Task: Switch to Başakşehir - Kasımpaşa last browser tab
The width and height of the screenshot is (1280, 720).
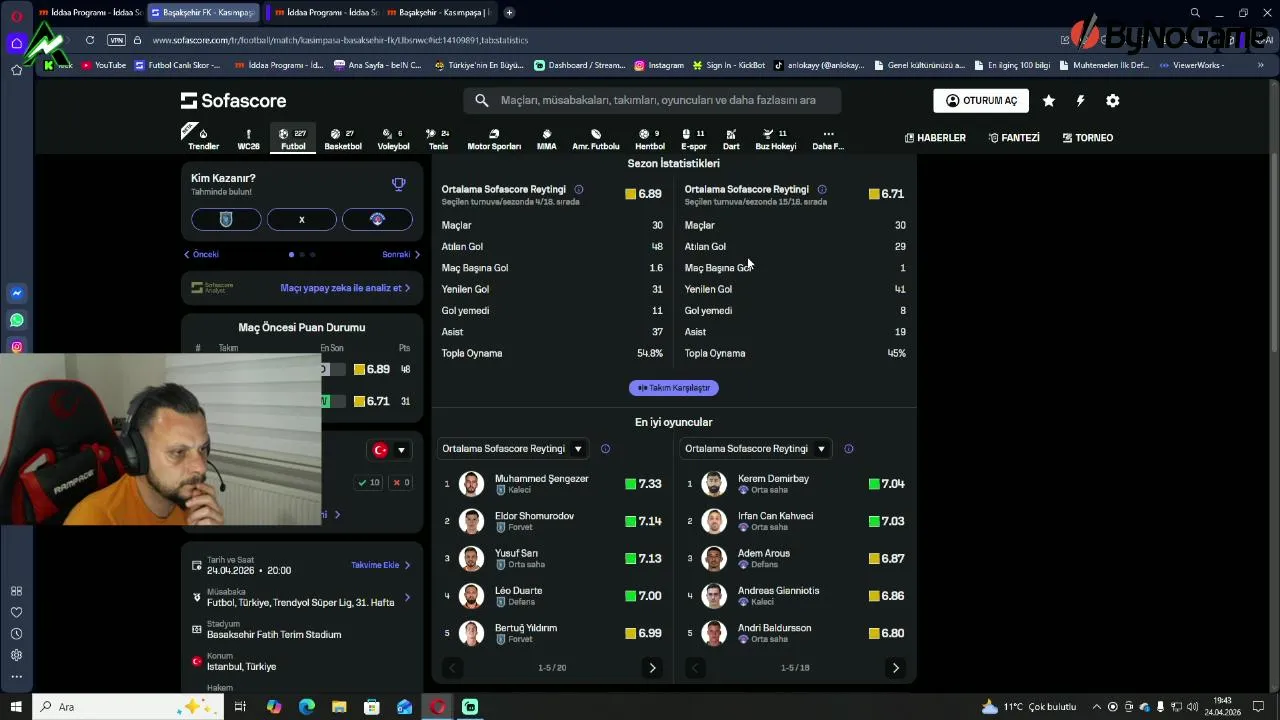Action: point(439,12)
